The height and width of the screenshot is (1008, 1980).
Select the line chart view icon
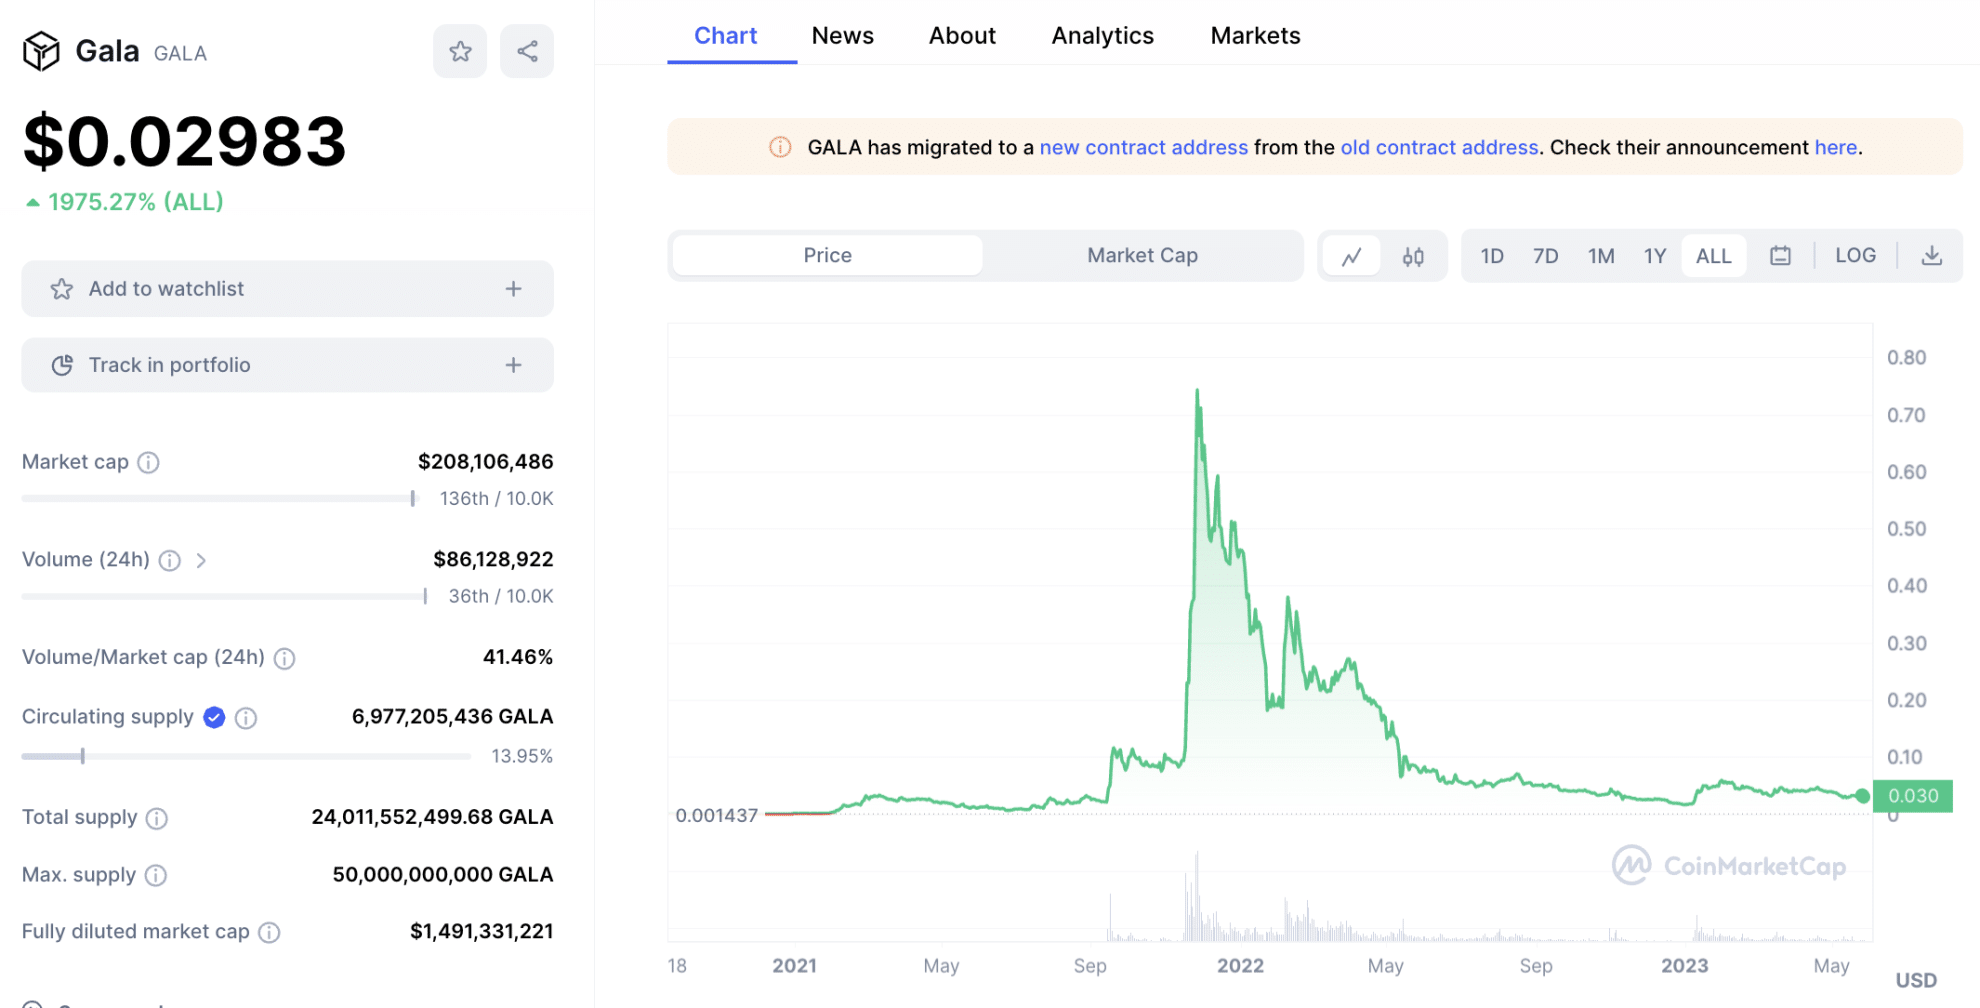click(1351, 256)
